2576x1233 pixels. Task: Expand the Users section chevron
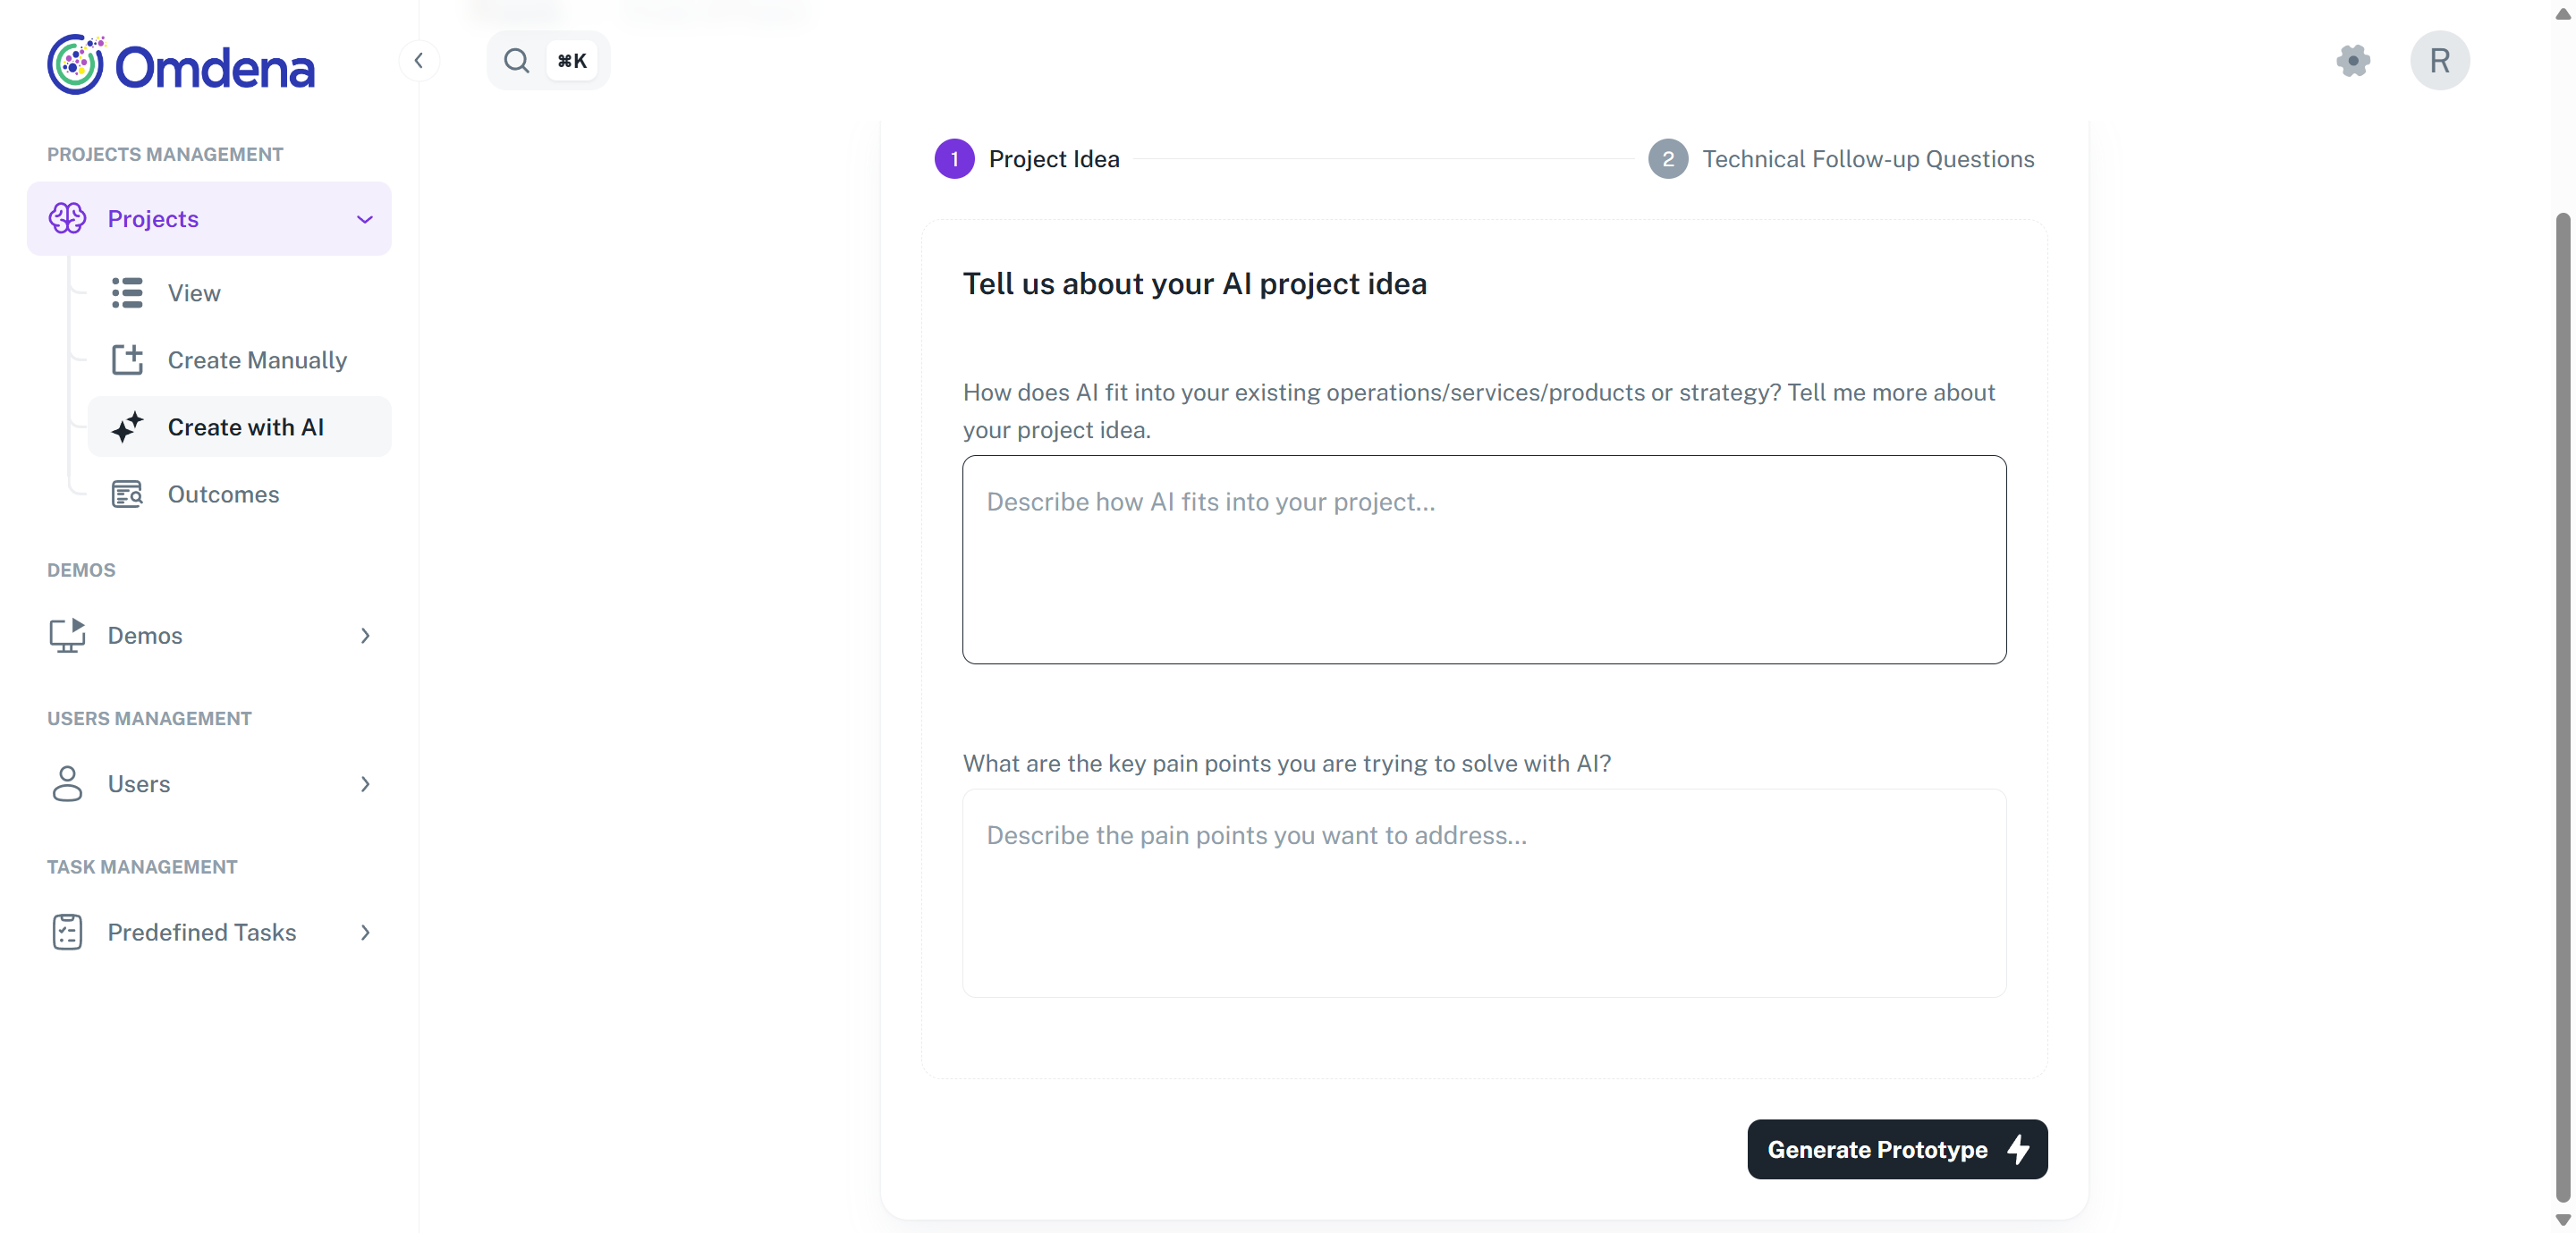tap(365, 784)
